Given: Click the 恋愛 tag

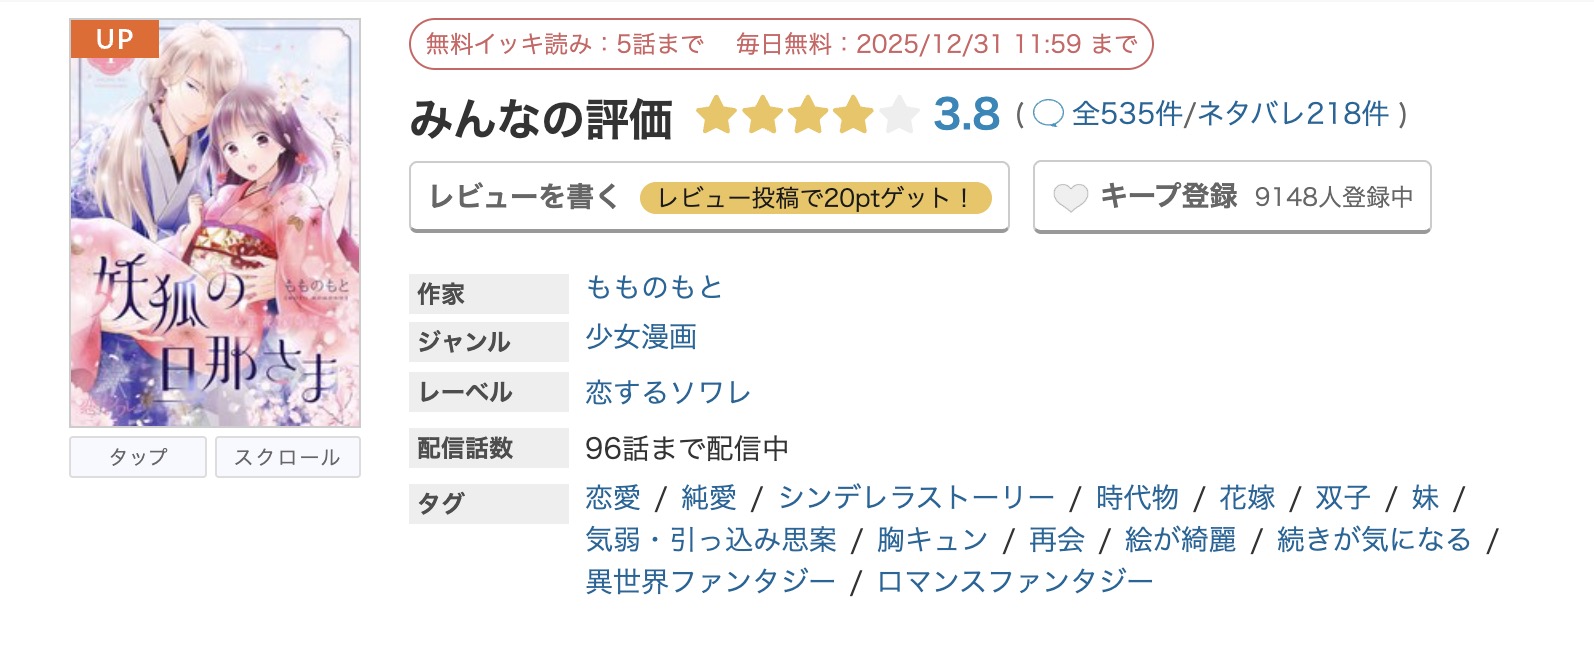Looking at the screenshot, I should coord(613,498).
